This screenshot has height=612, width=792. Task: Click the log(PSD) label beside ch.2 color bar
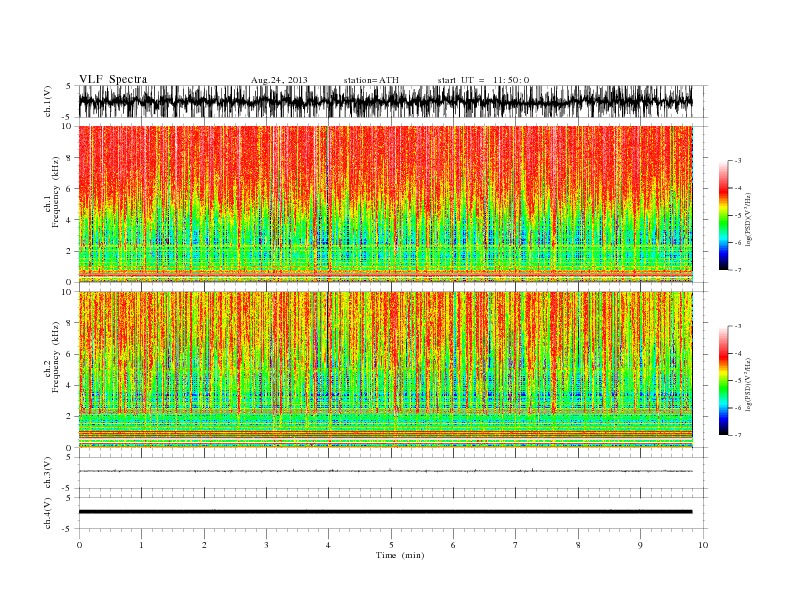click(749, 384)
